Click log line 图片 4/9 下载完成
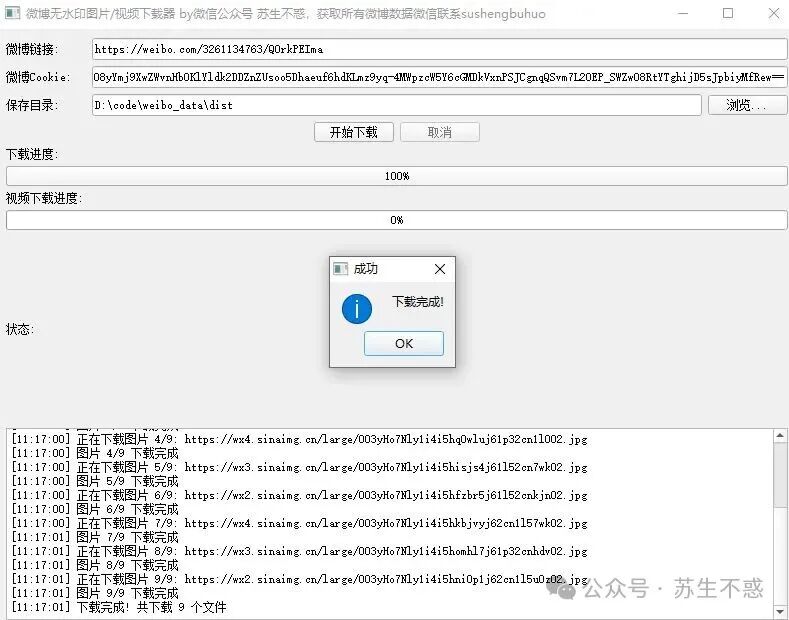Viewport: 789px width, 620px height. [95, 453]
